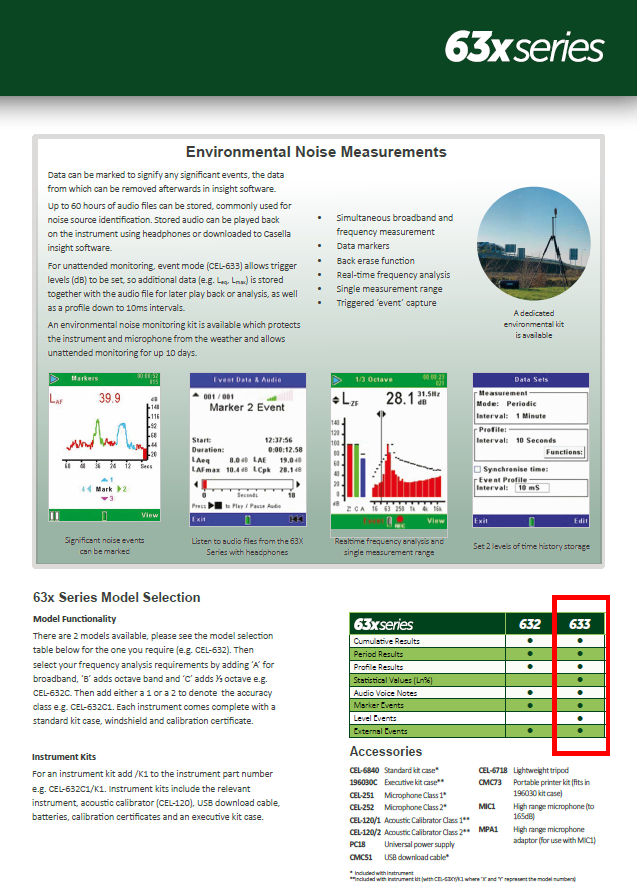This screenshot has height=885, width=637.
Task: Click the CEL-6840 Standard kit case entry
Action: (394, 770)
